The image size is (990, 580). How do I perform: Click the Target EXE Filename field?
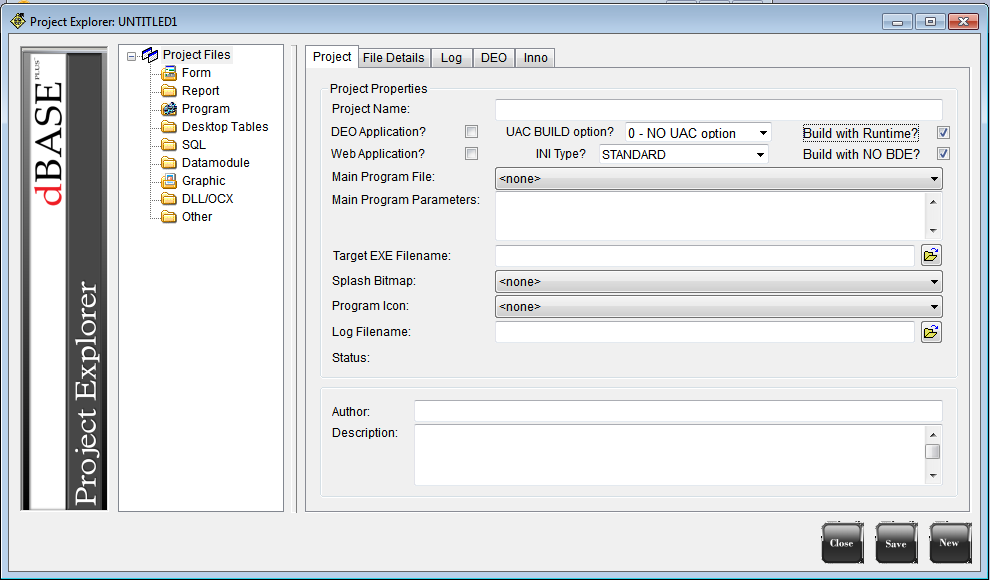(x=705, y=256)
